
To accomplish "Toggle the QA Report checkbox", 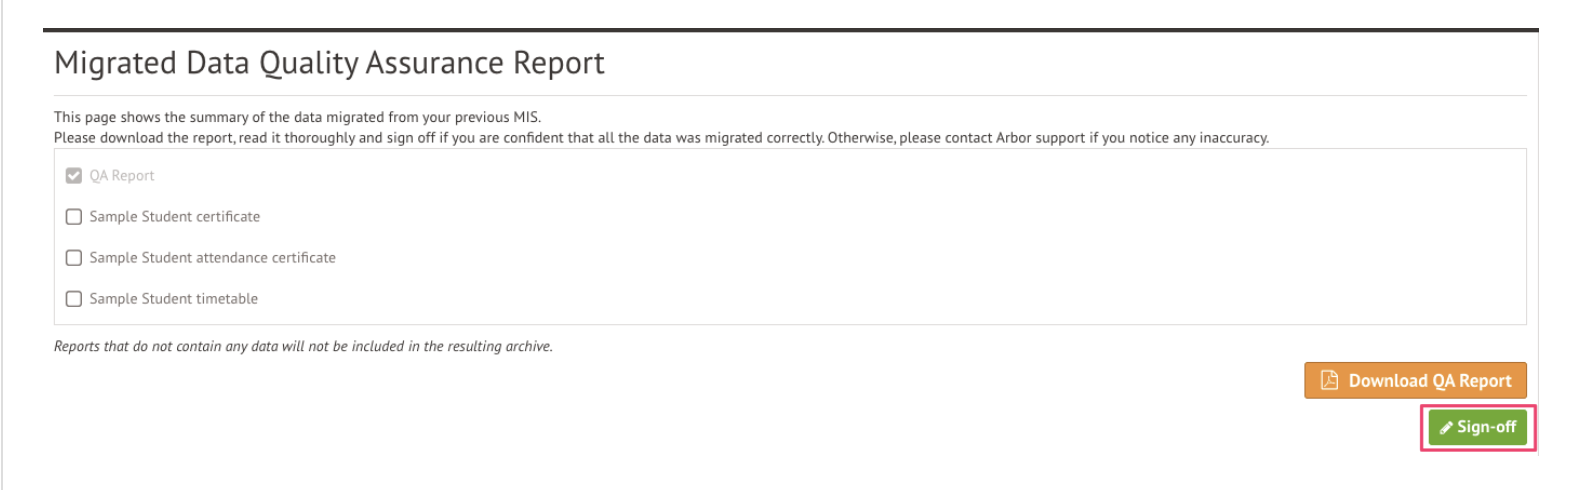I will pos(73,176).
